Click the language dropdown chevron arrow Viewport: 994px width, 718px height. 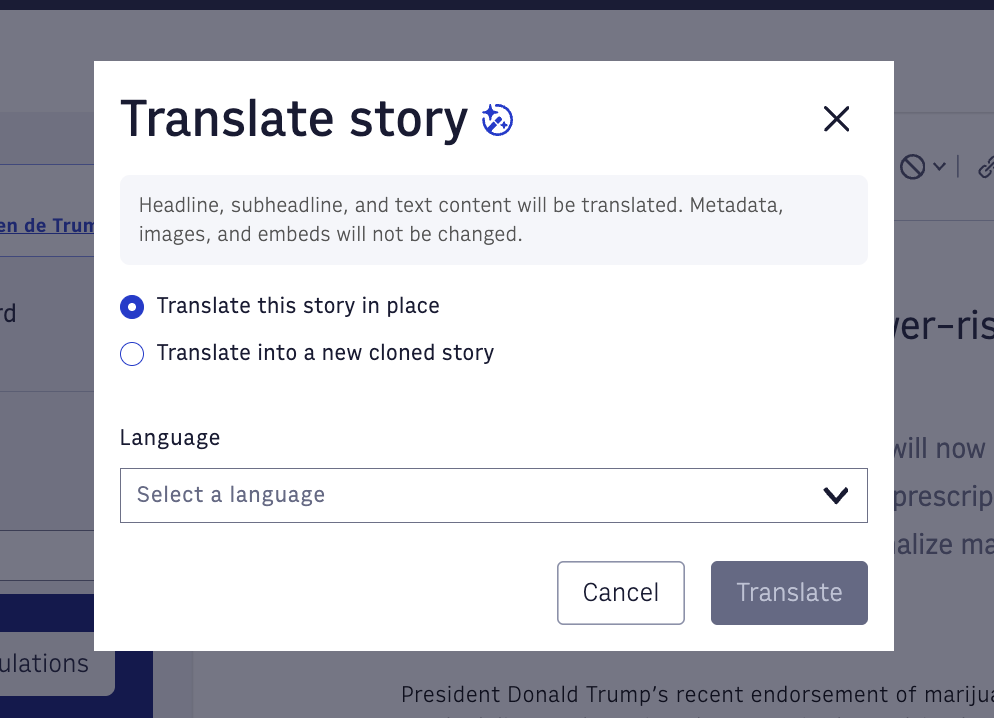point(836,496)
